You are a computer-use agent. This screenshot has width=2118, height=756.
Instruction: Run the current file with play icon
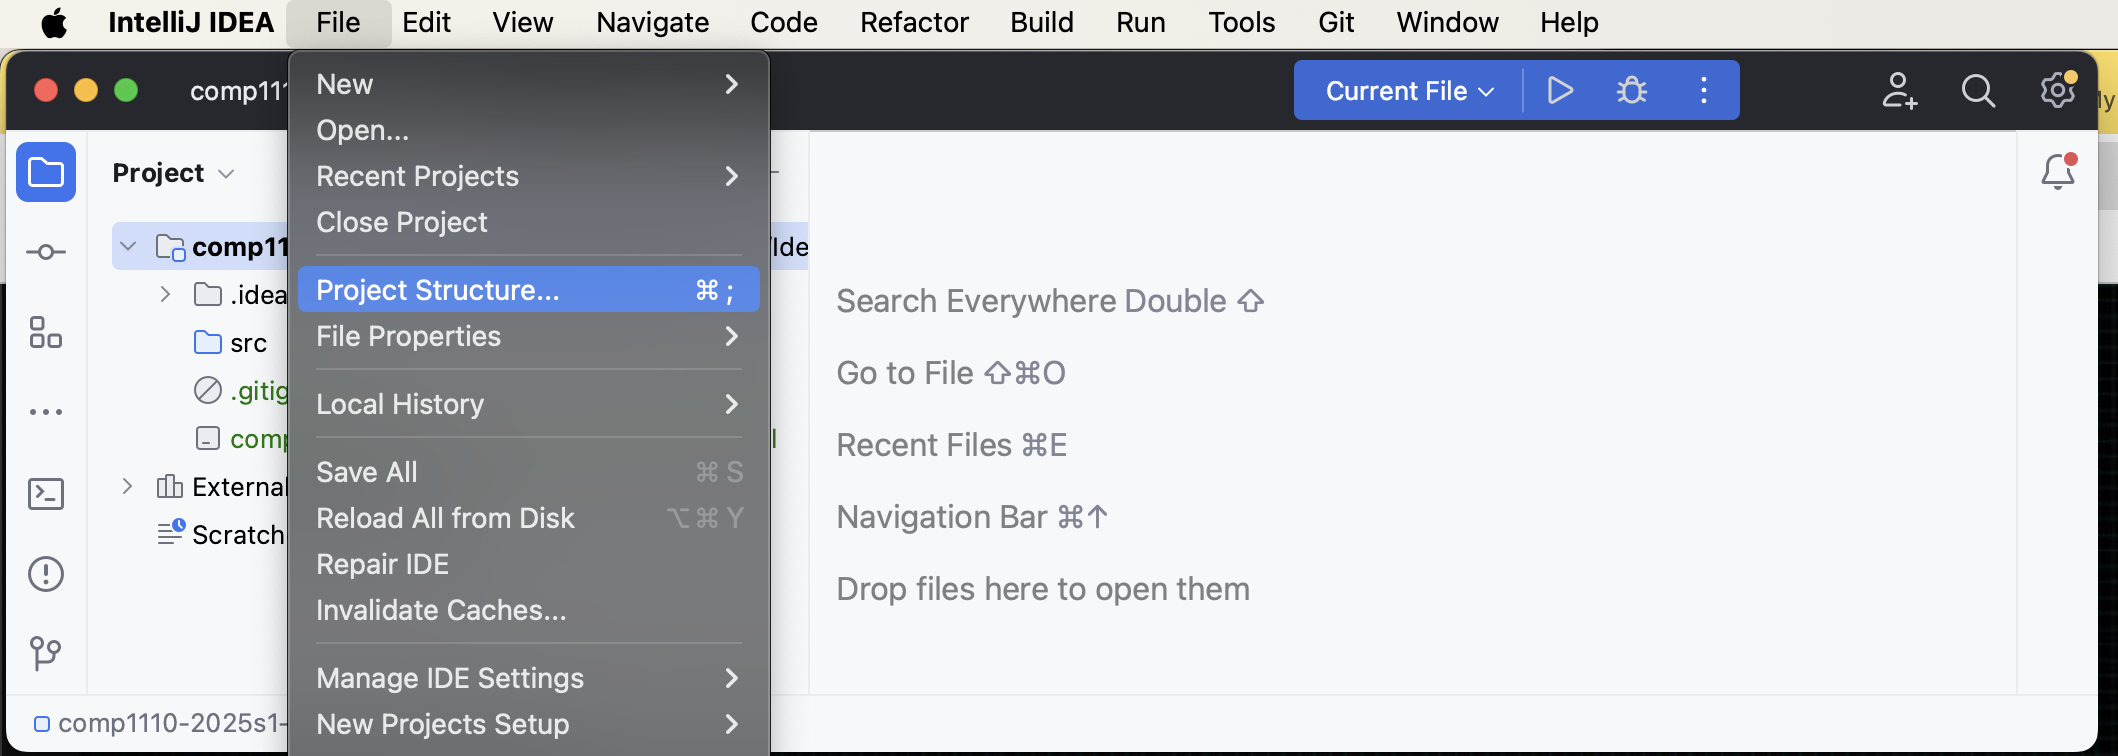[x=1559, y=91]
